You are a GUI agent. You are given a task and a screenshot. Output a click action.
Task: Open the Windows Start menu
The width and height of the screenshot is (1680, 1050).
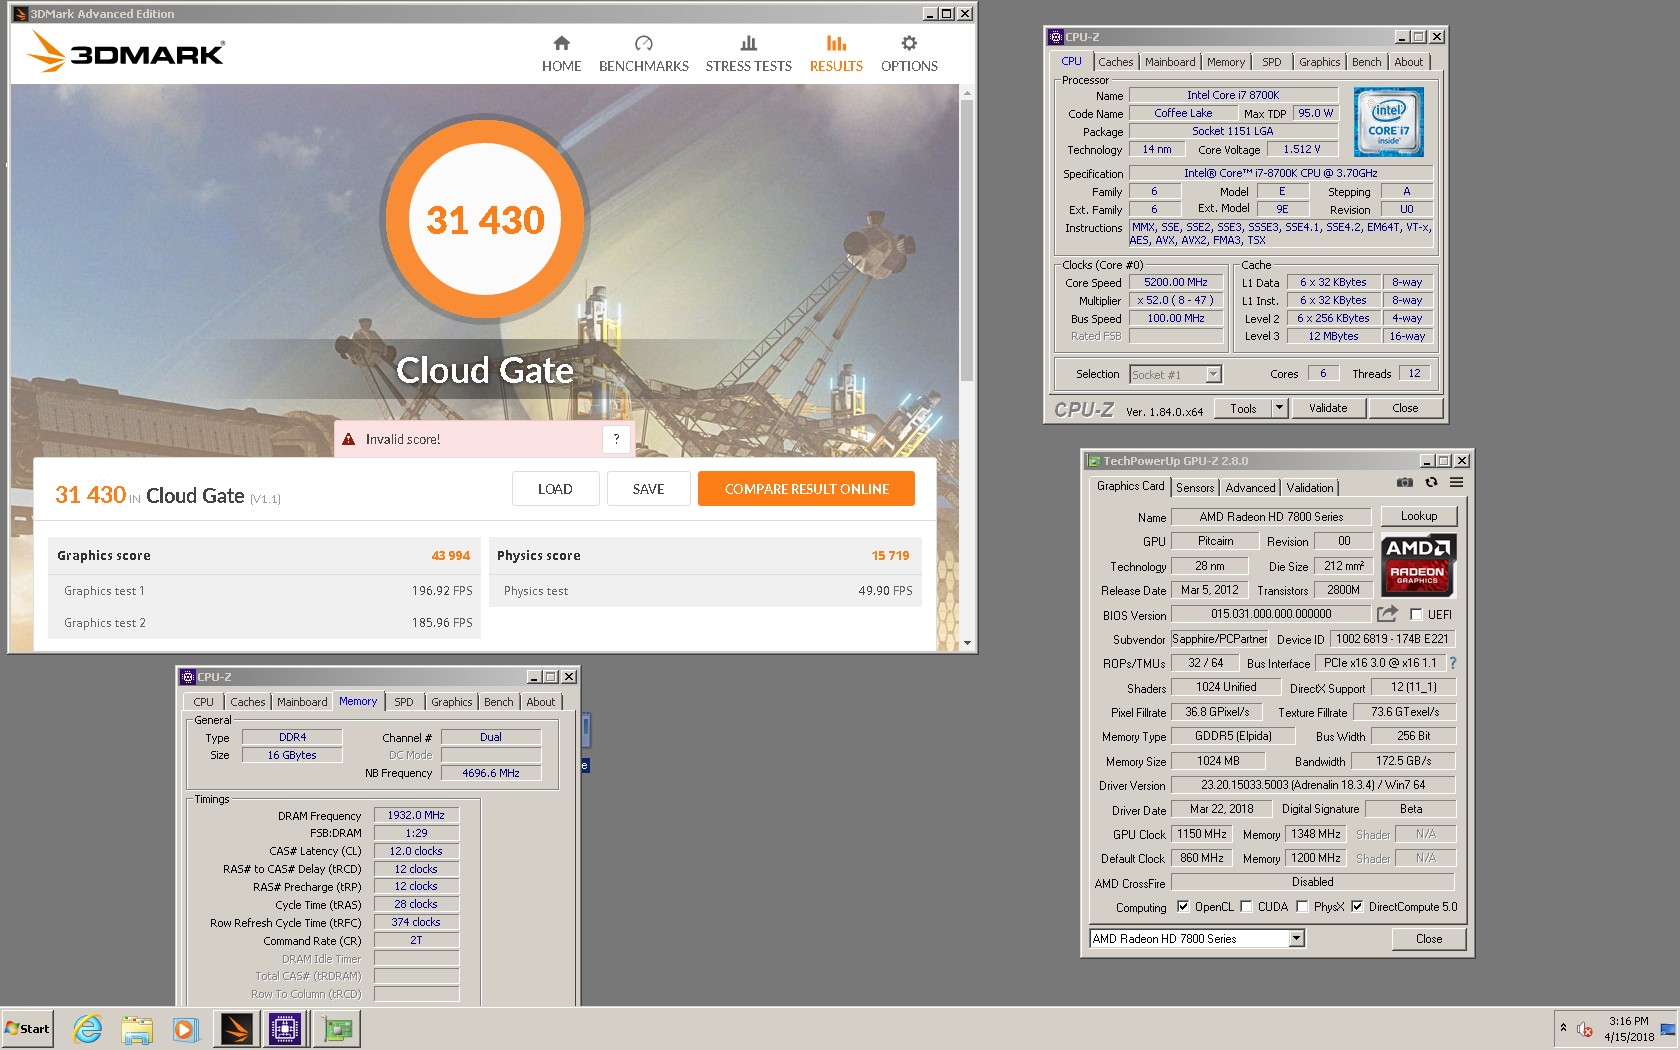point(27,1029)
